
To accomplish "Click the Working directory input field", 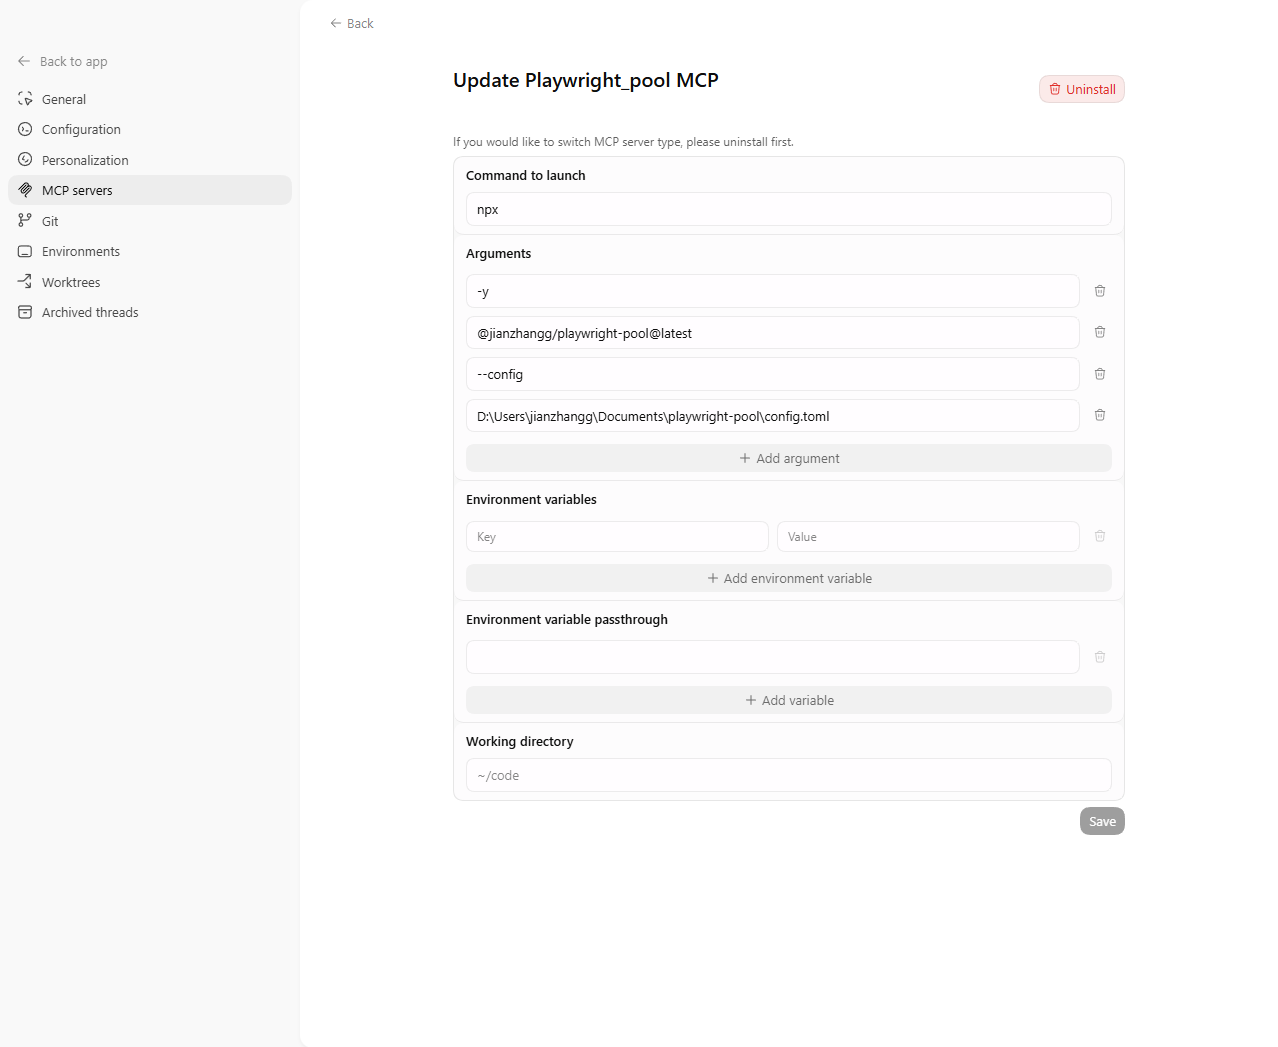I will tap(788, 775).
